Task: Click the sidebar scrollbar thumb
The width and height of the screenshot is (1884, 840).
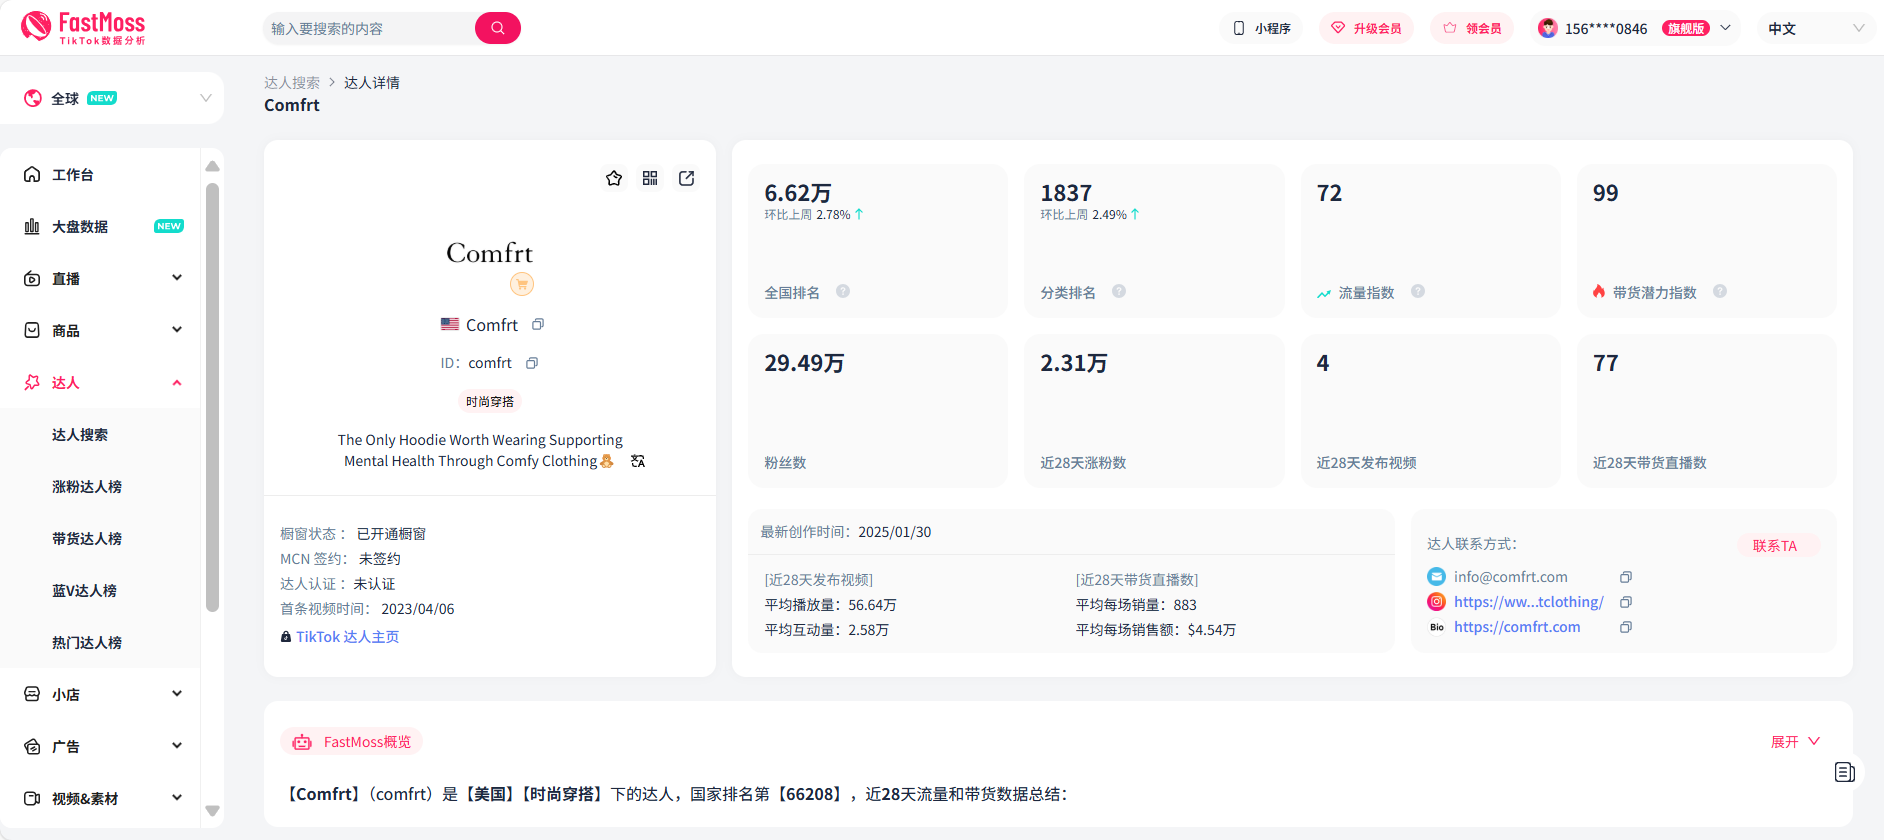Action: (x=212, y=397)
